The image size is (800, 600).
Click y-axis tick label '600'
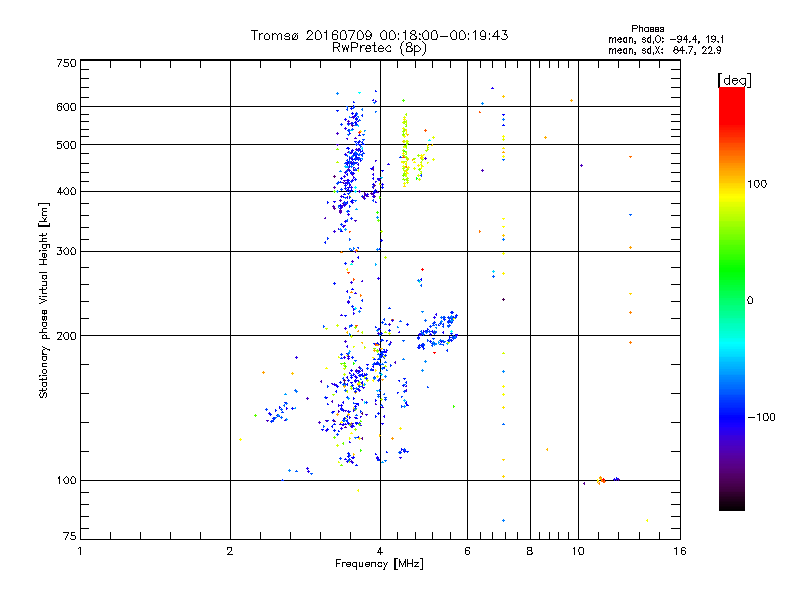[x=66, y=107]
